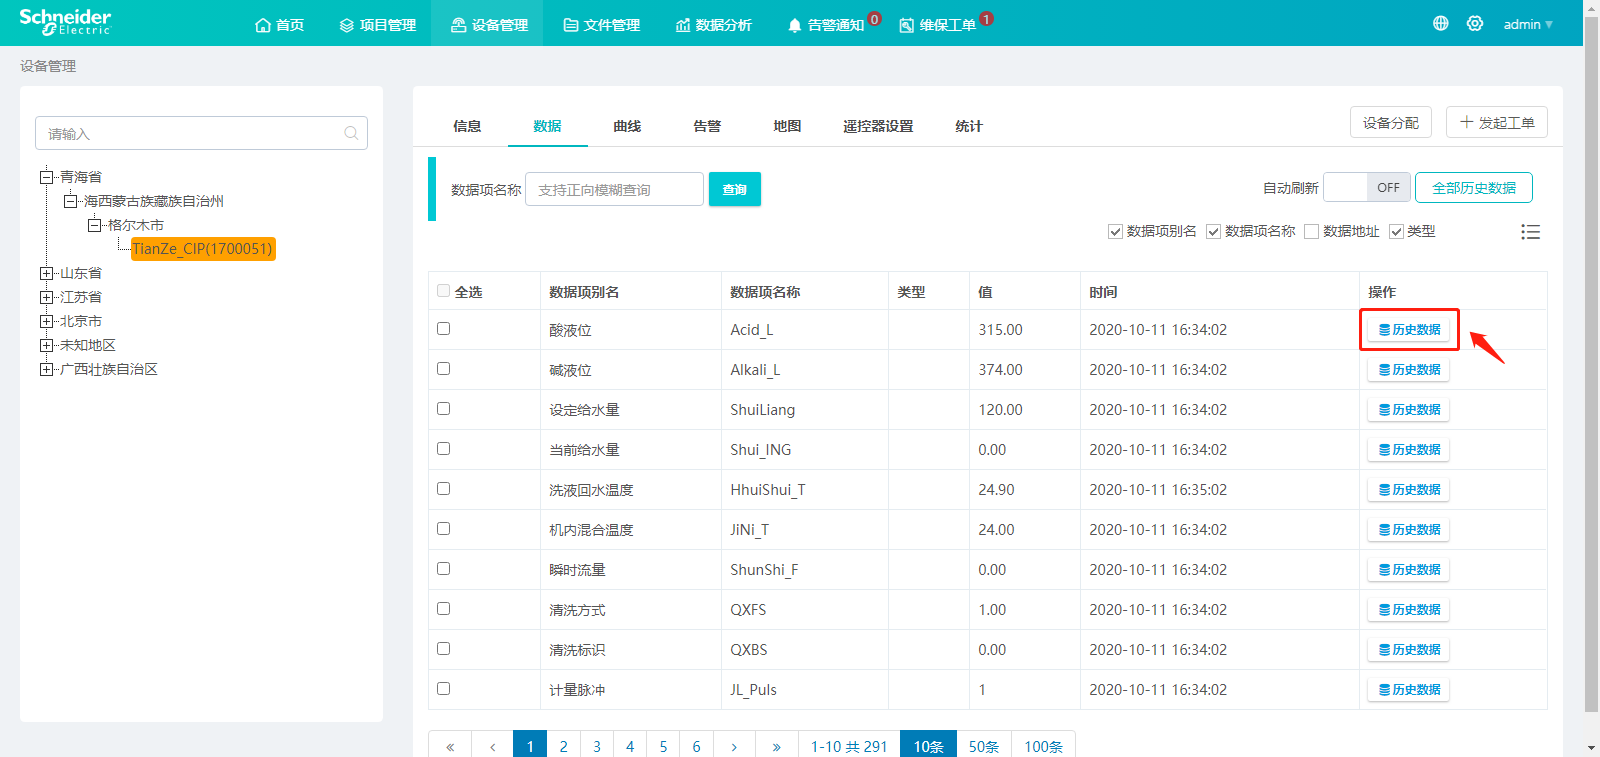This screenshot has width=1600, height=757.
Task: Toggle 数据项名称 column checkbox
Action: point(1213,232)
